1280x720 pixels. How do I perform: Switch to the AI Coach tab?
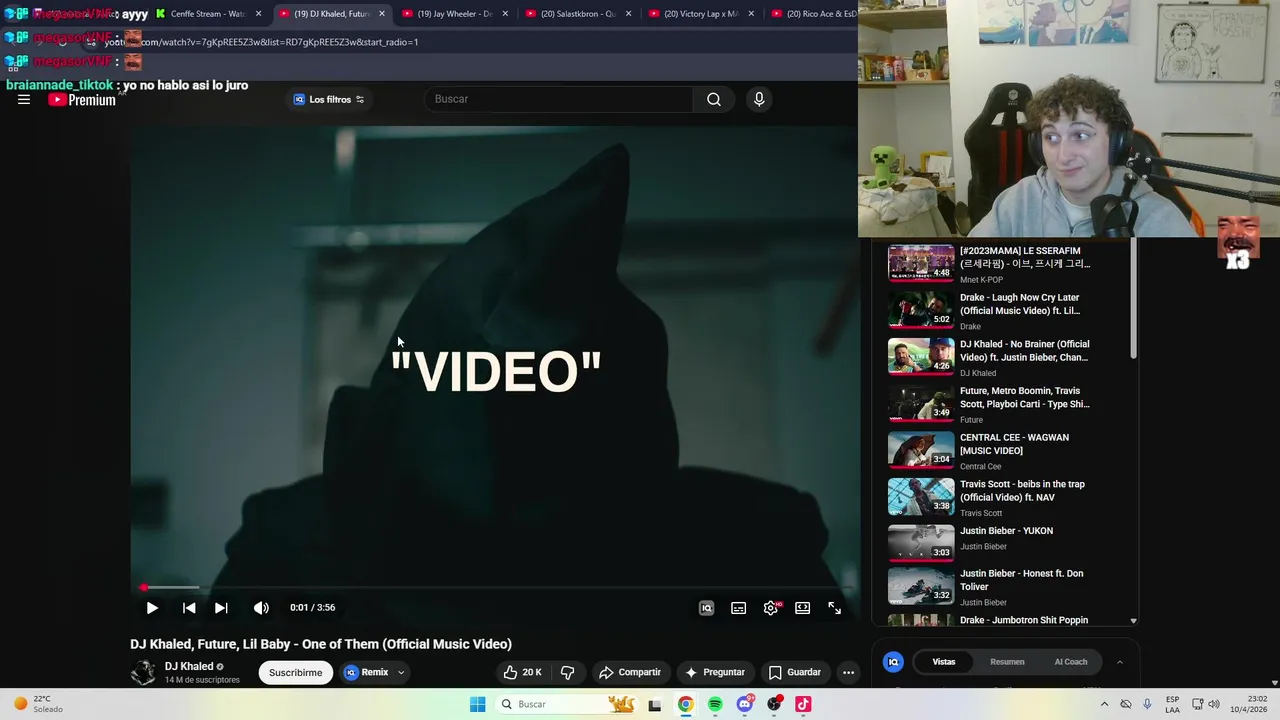[x=1071, y=662]
